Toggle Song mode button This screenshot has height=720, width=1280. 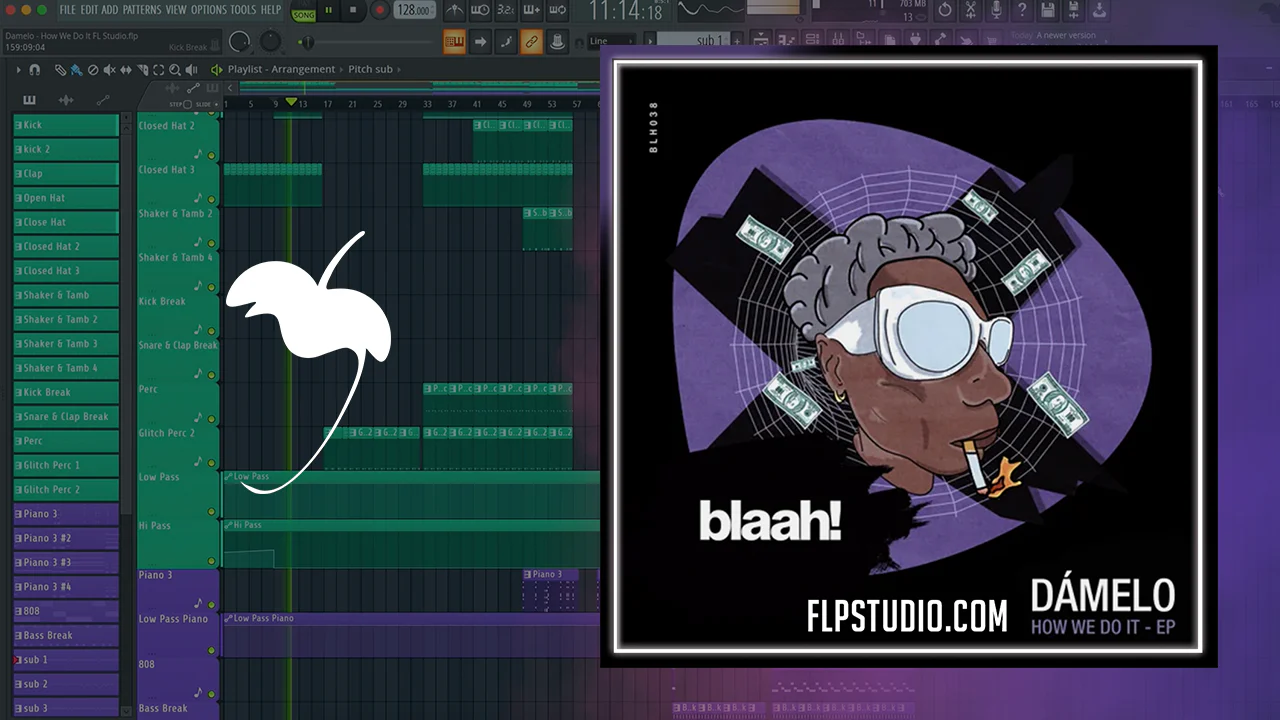[302, 13]
